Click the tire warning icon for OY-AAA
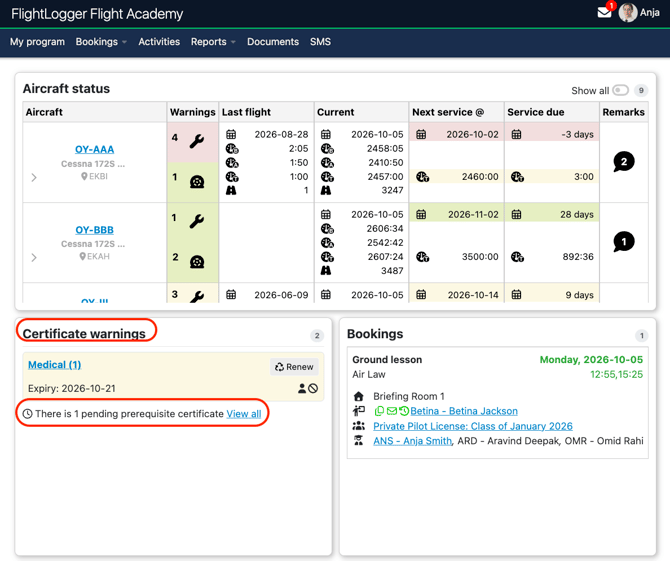This screenshot has height=561, width=670. point(197,182)
